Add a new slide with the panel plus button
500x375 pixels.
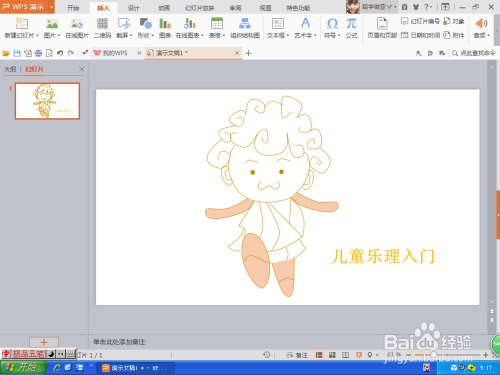click(x=44, y=342)
